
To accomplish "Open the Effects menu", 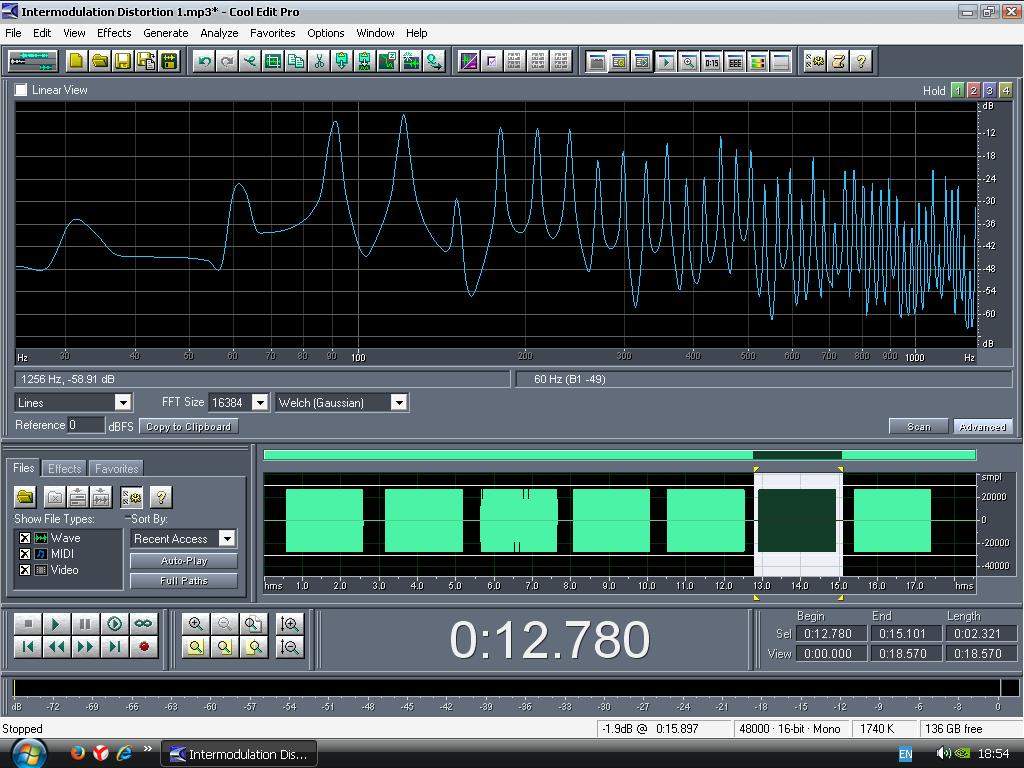I will point(114,33).
